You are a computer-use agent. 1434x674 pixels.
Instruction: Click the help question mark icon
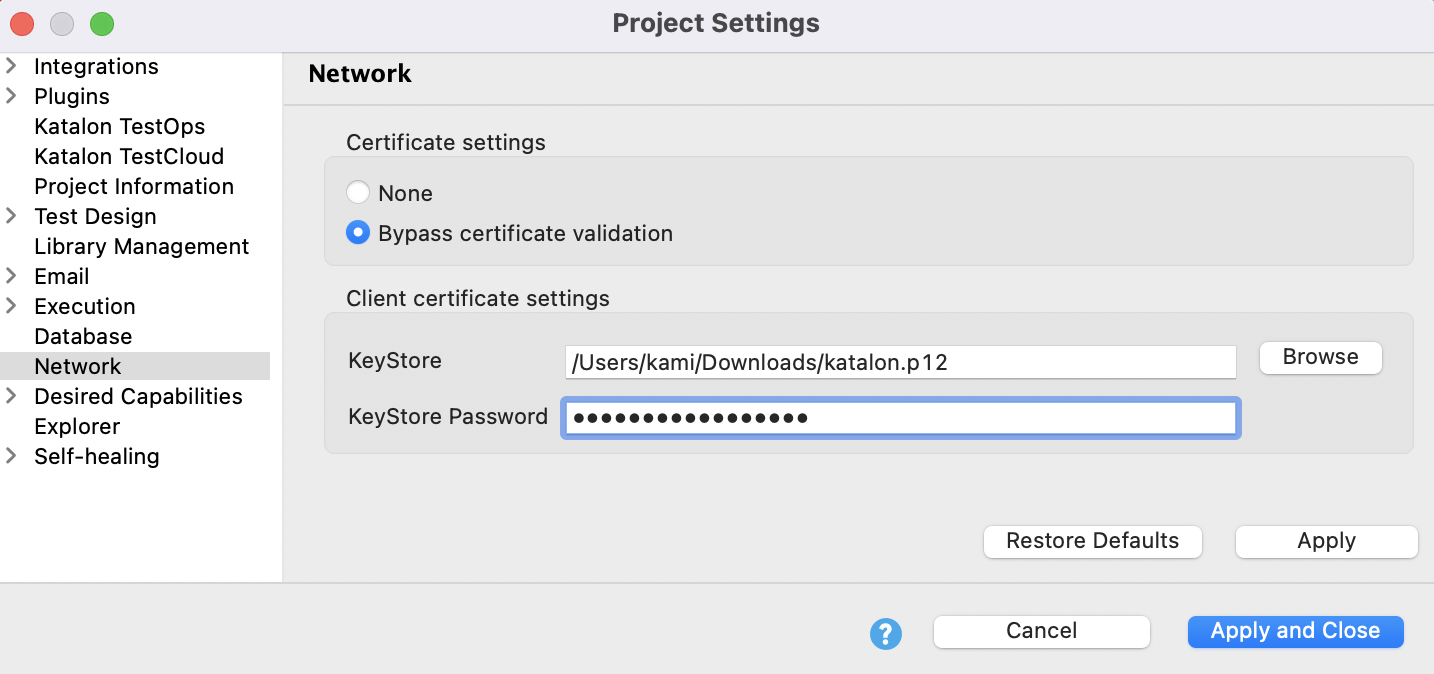pos(885,632)
